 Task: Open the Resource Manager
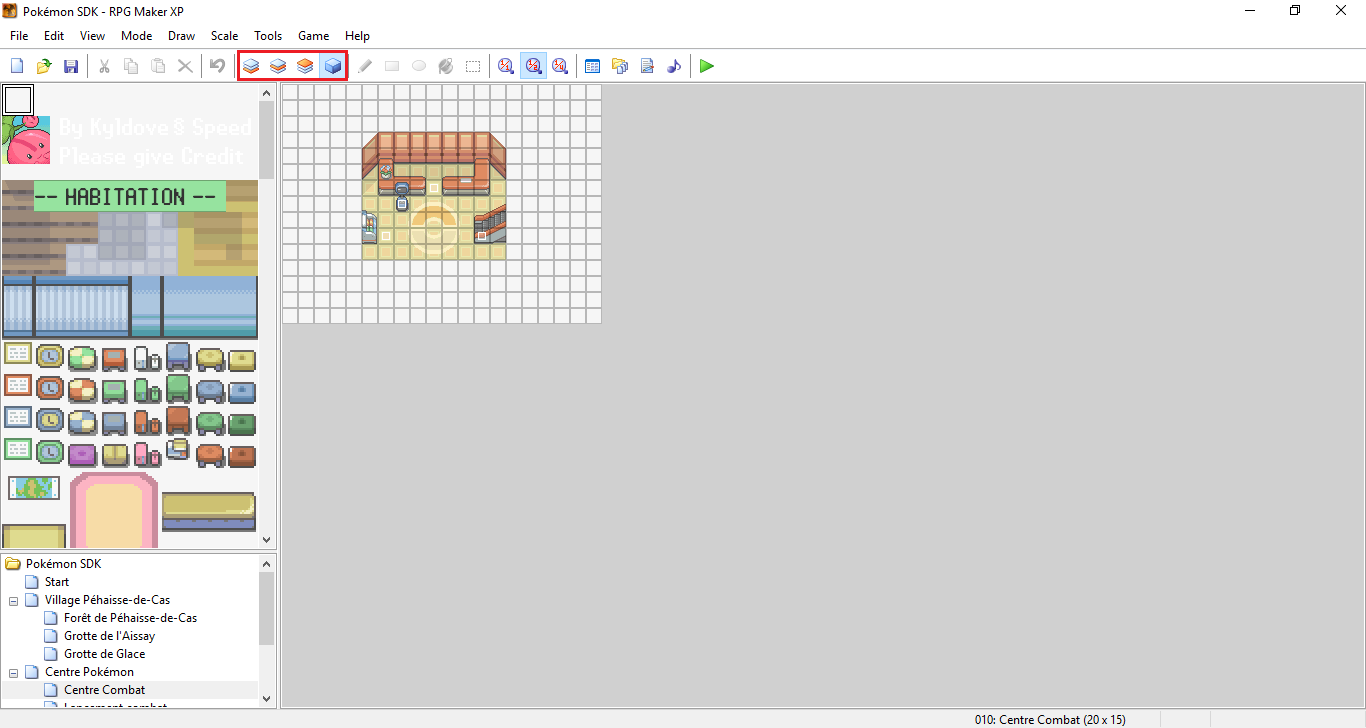tap(620, 65)
